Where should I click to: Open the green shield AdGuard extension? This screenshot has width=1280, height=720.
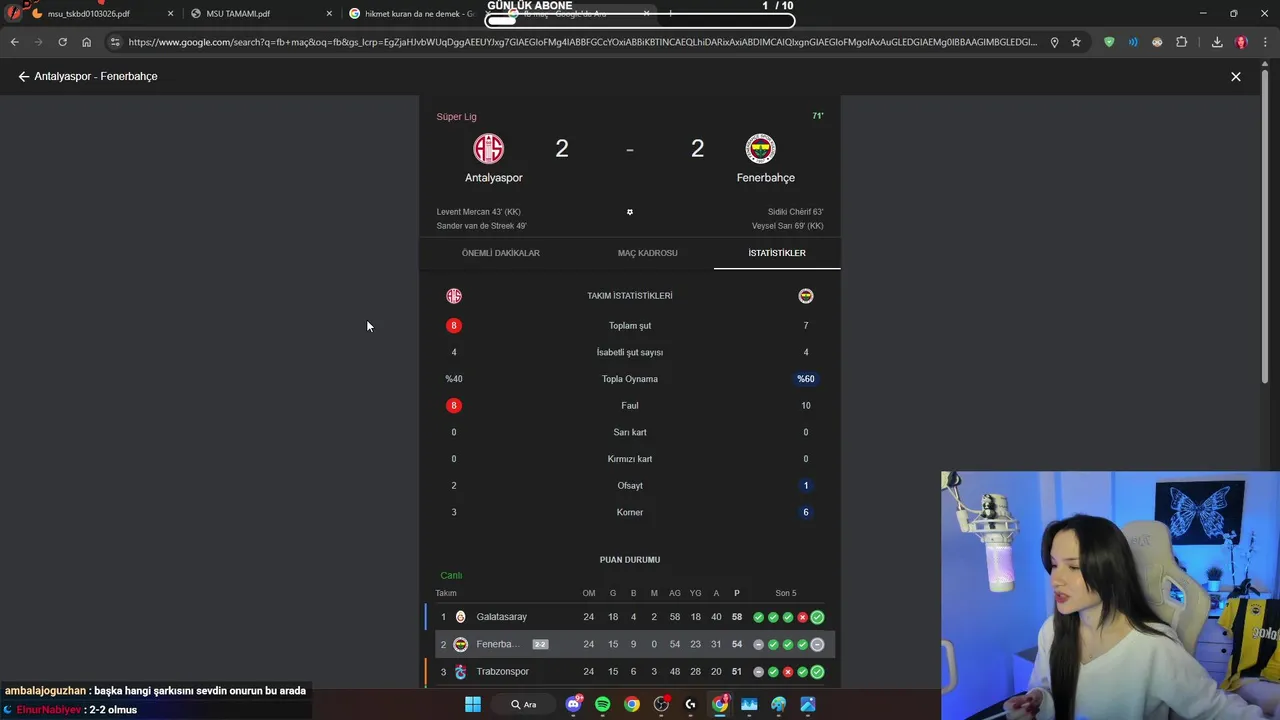click(1109, 42)
